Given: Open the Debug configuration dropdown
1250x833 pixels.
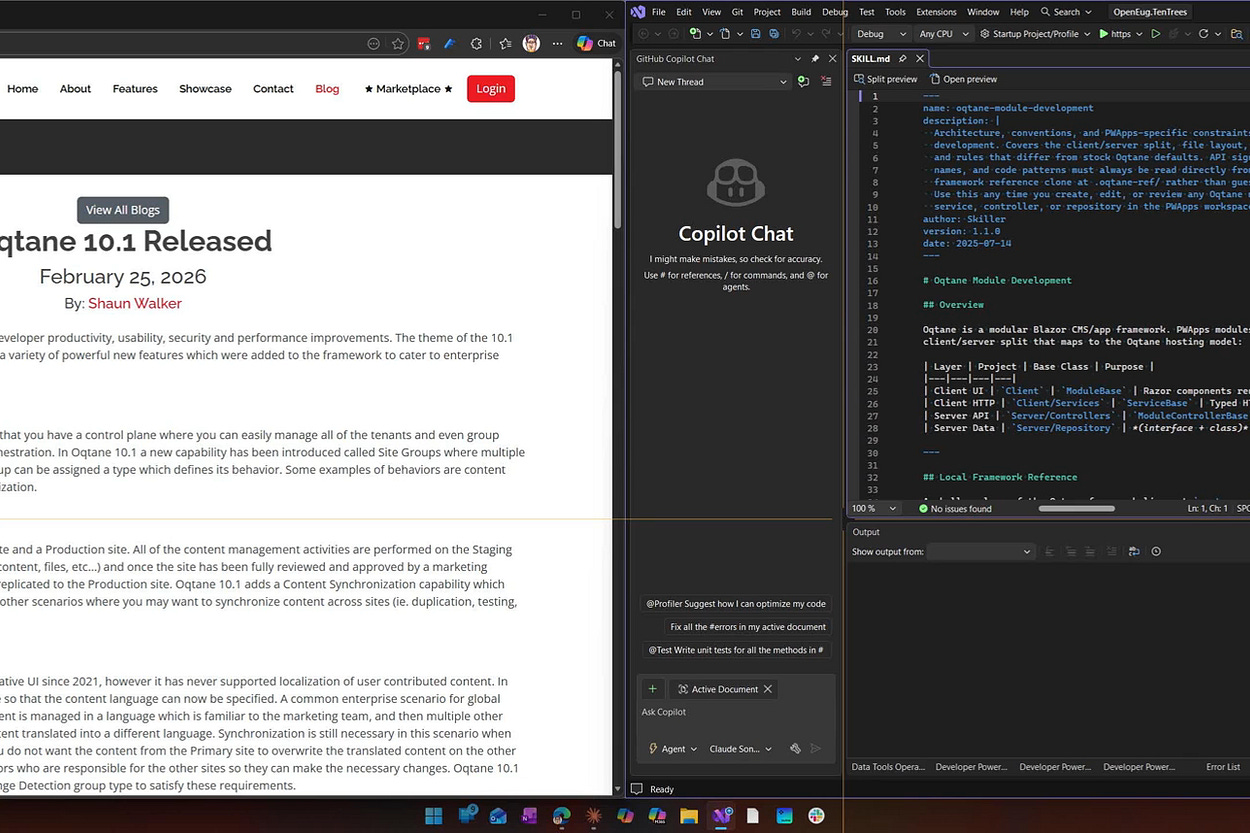Looking at the screenshot, I should [879, 34].
